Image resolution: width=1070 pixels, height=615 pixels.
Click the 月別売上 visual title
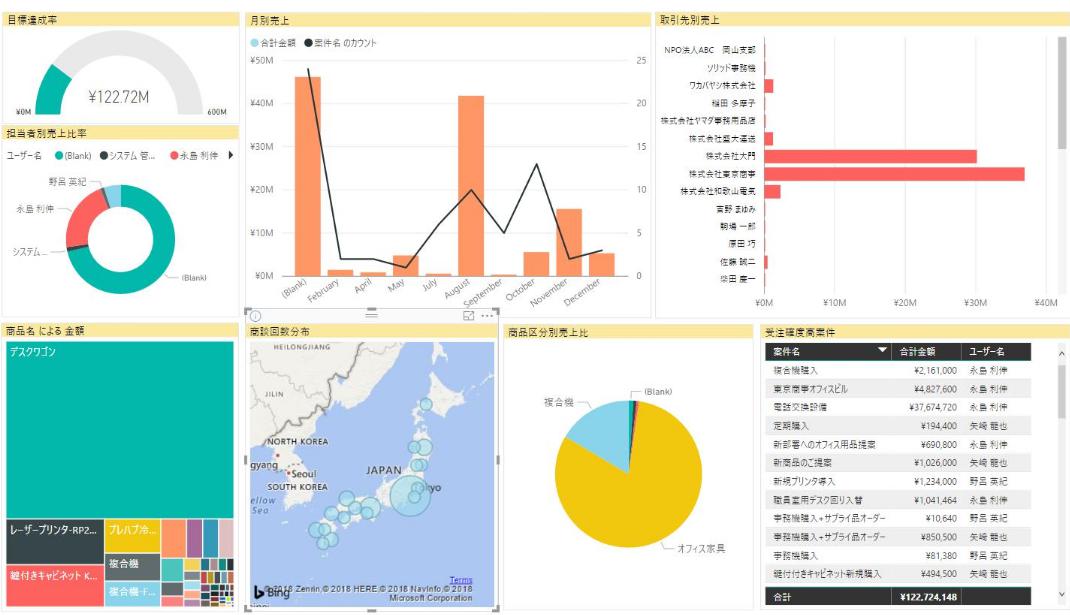point(270,20)
